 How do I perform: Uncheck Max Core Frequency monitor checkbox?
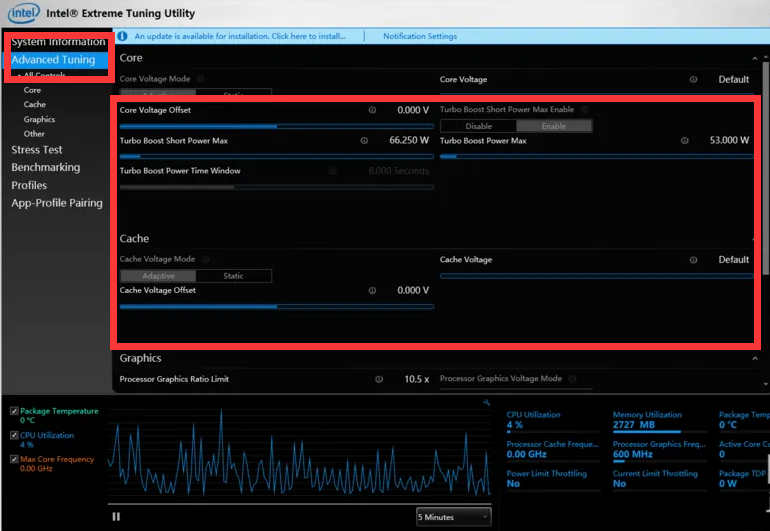14,459
